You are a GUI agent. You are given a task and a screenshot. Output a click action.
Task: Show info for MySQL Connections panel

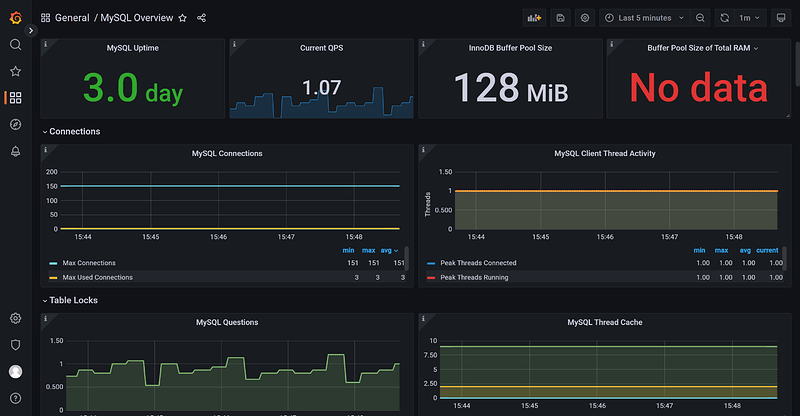click(45, 150)
